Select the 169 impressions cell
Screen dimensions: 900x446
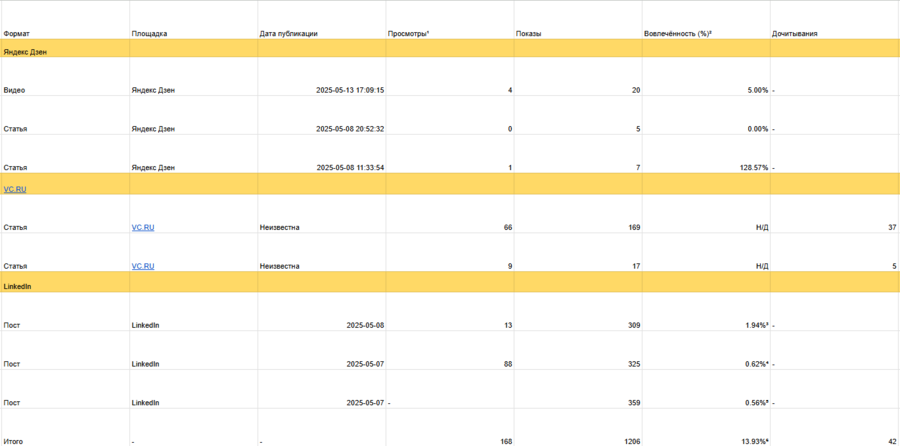click(x=578, y=214)
